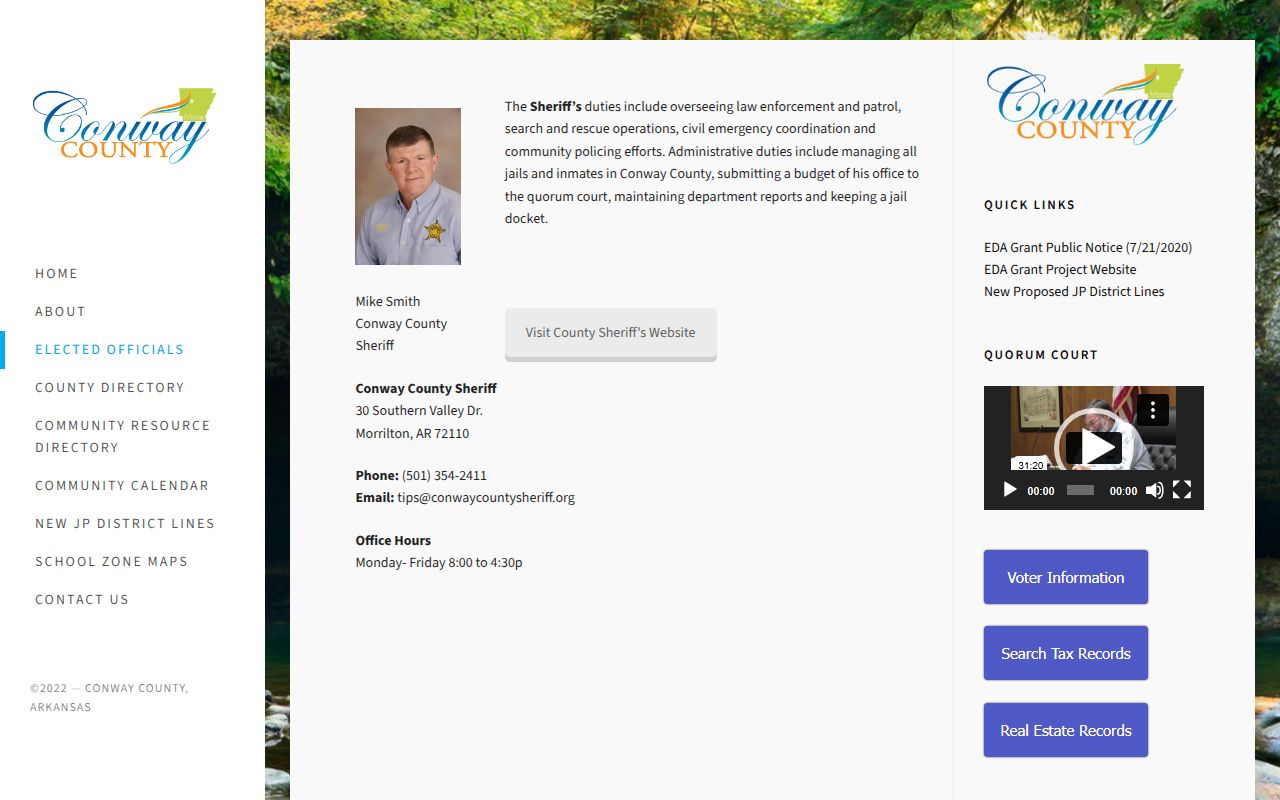The image size is (1280, 800).
Task: Open Real Estate Records
Action: (1065, 730)
